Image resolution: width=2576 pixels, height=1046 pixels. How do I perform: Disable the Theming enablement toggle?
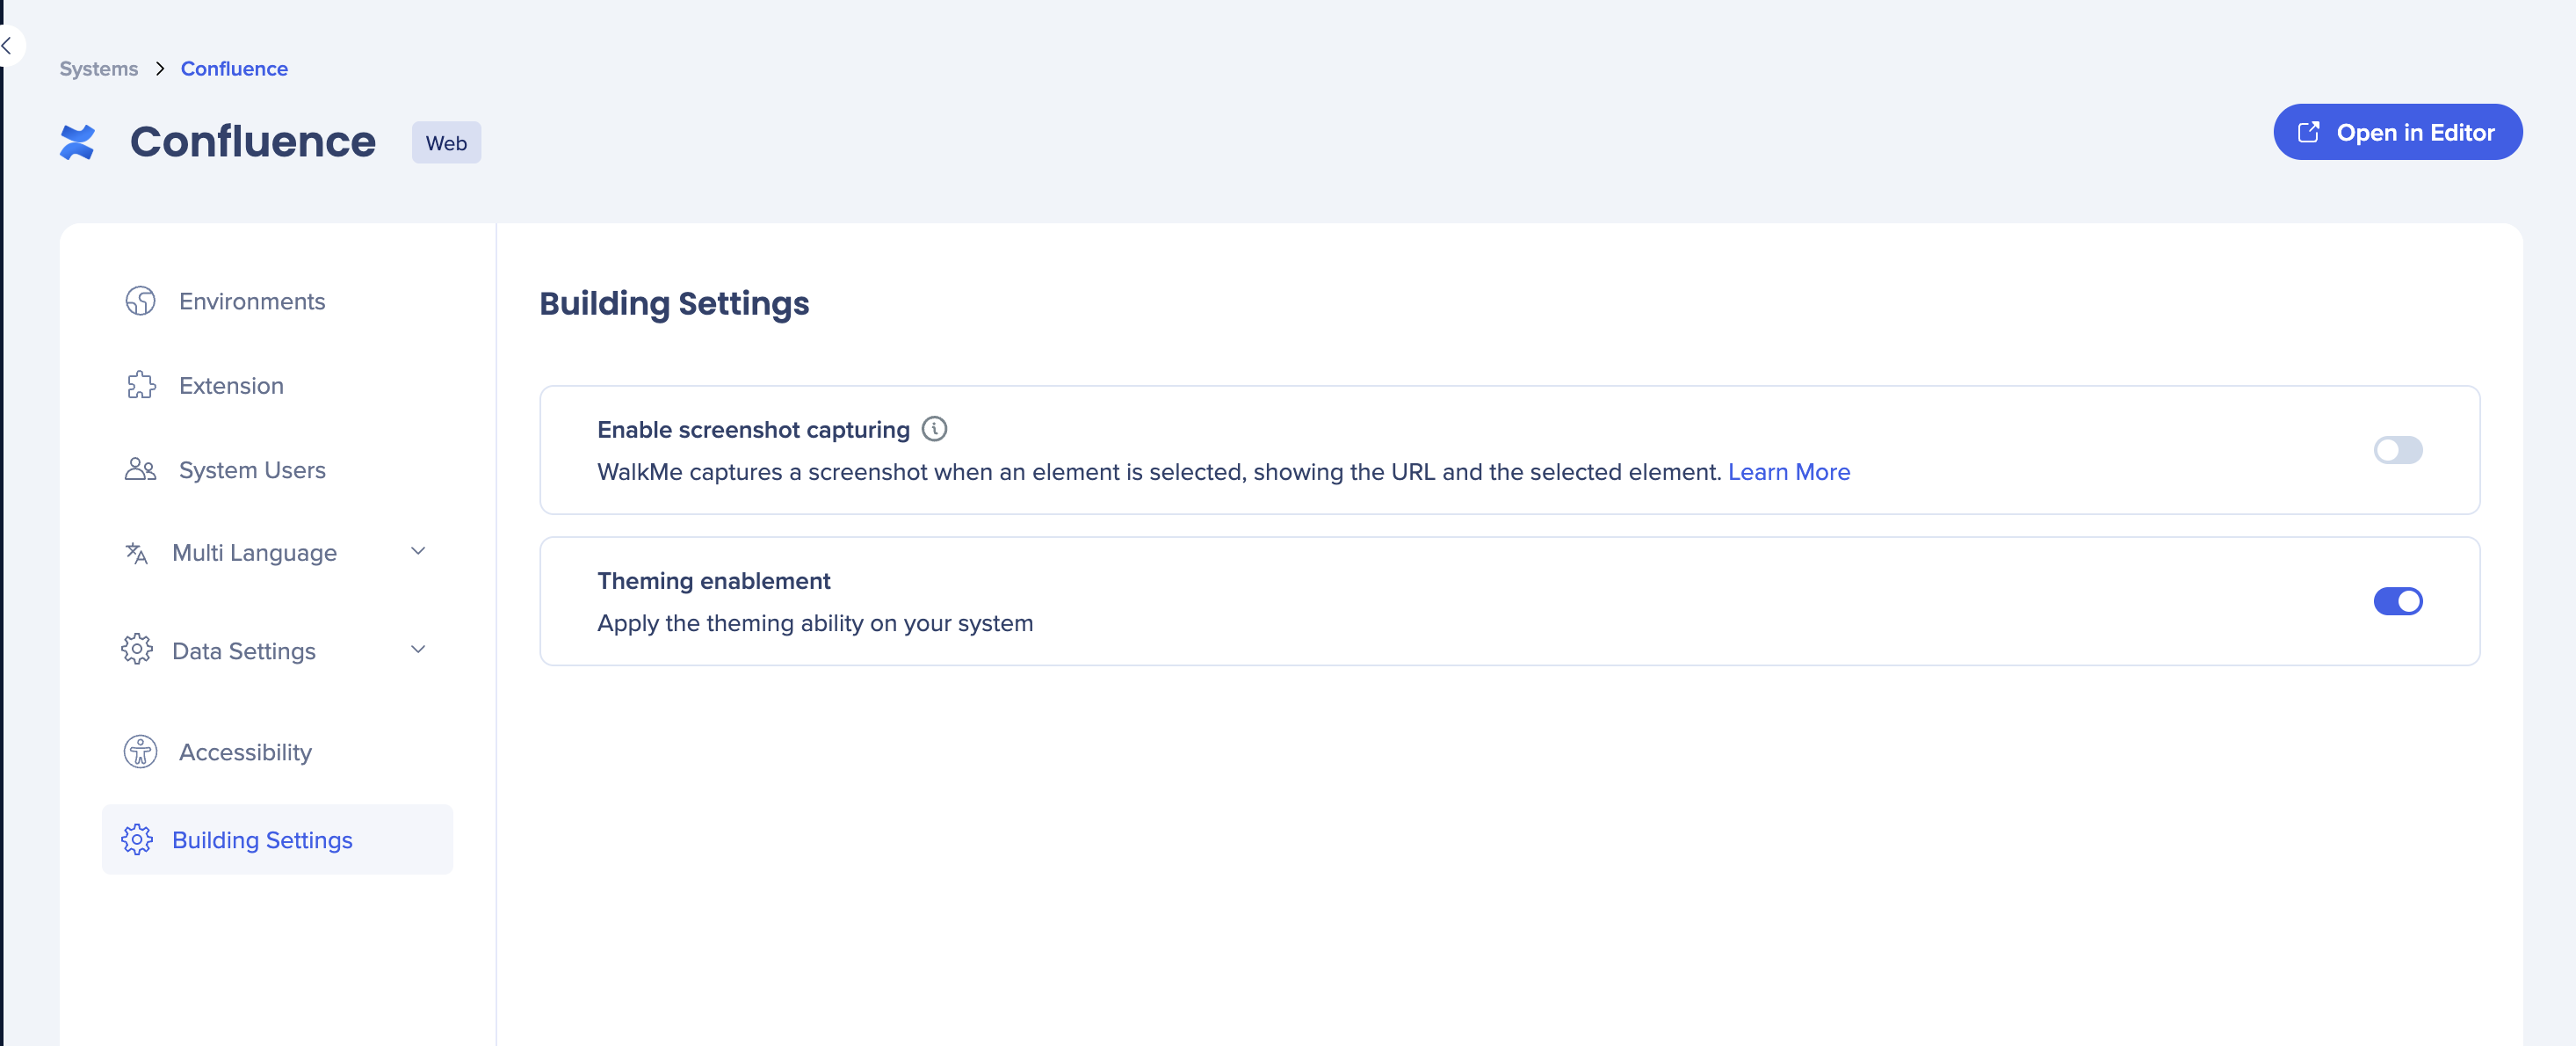point(2398,601)
